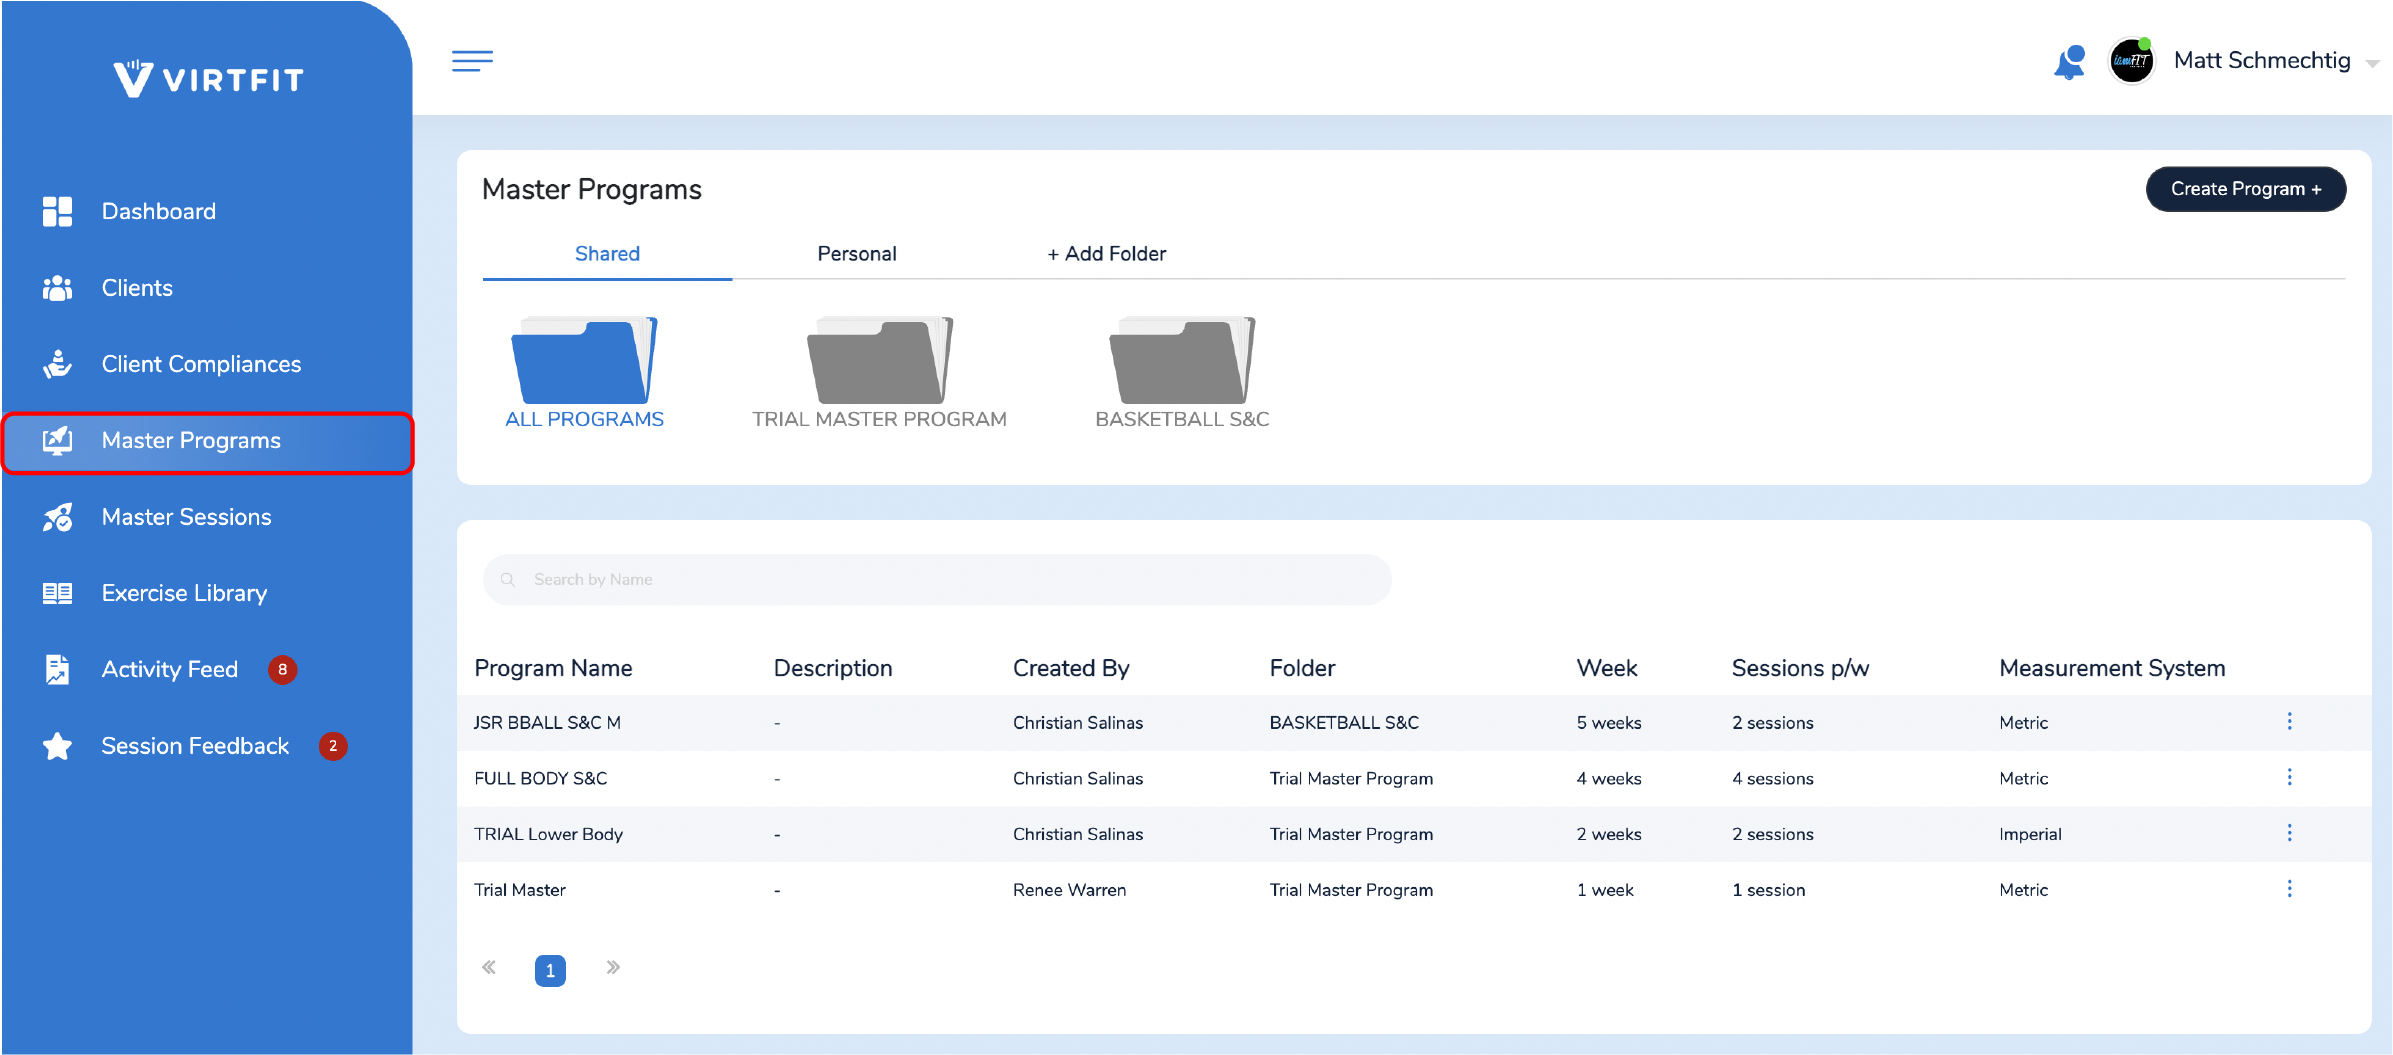The height and width of the screenshot is (1055, 2393).
Task: Click the Program Name column header
Action: pyautogui.click(x=553, y=668)
